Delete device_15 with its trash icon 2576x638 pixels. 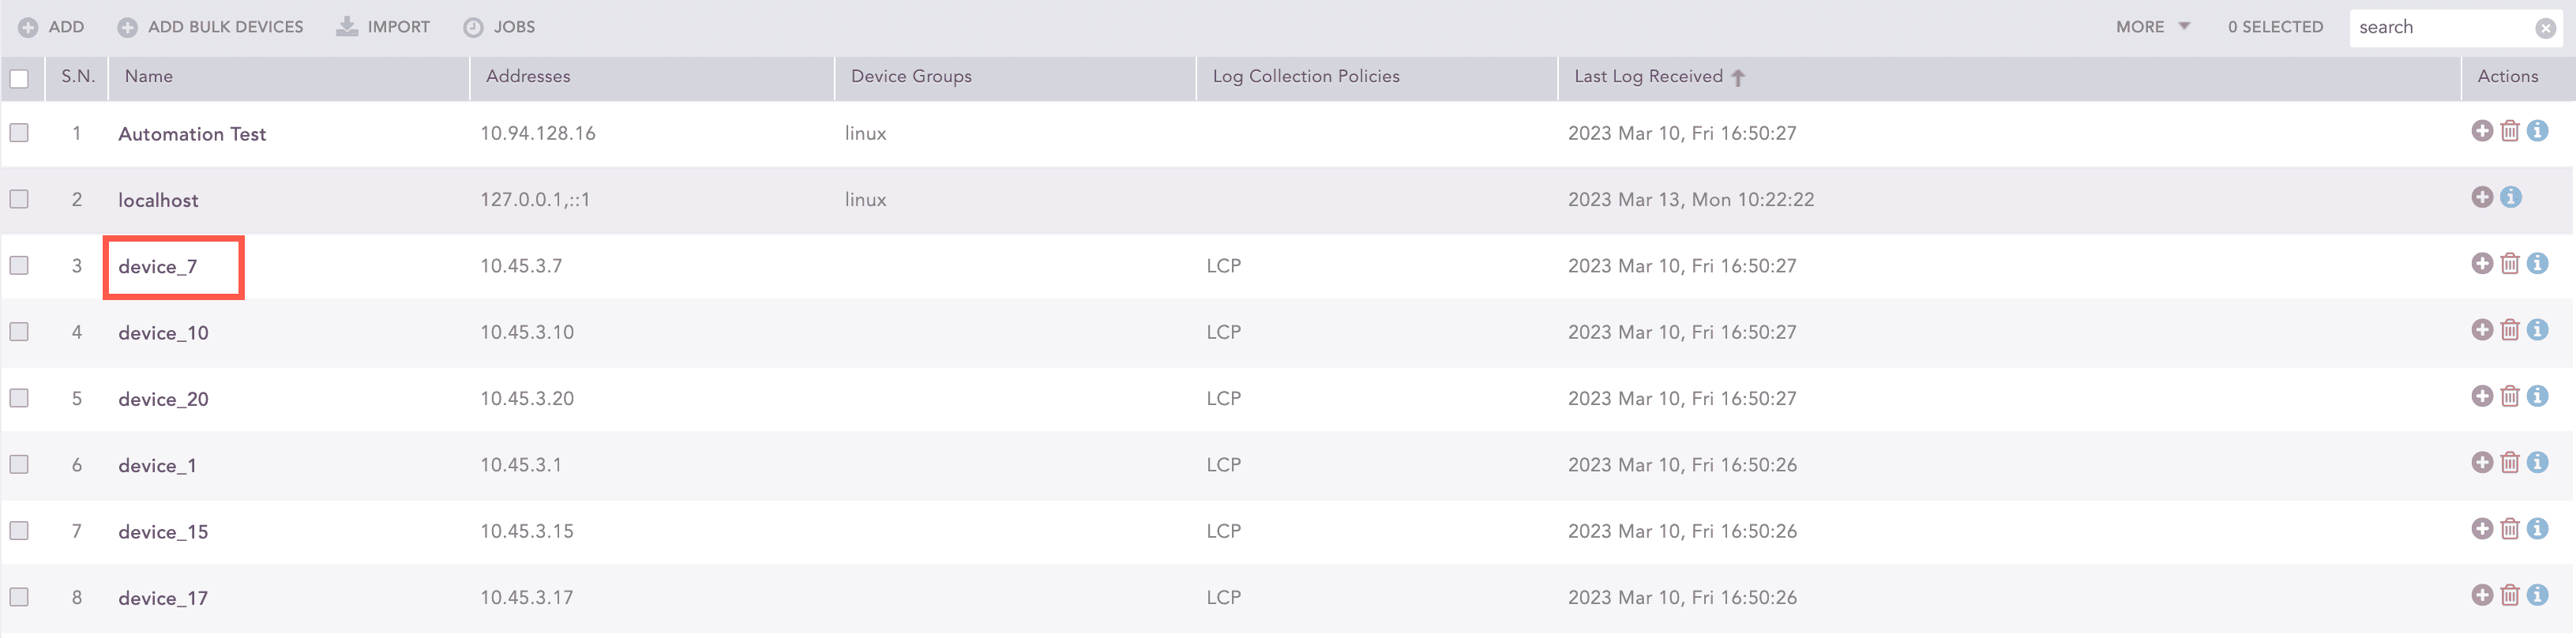(x=2510, y=528)
